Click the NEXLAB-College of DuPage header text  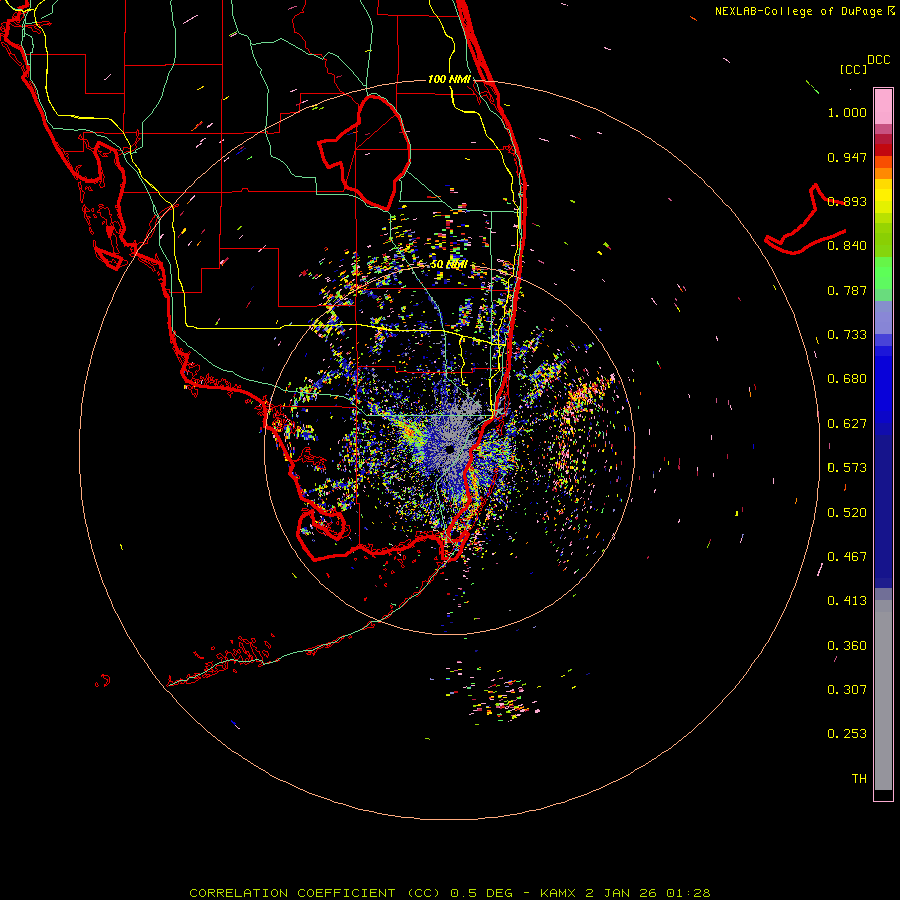pos(798,11)
